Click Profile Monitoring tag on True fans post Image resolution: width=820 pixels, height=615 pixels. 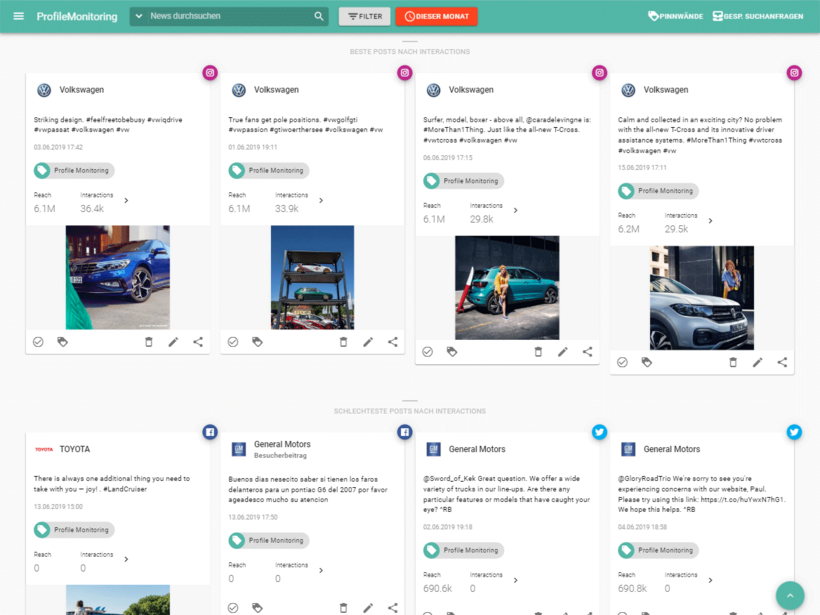[x=269, y=170]
